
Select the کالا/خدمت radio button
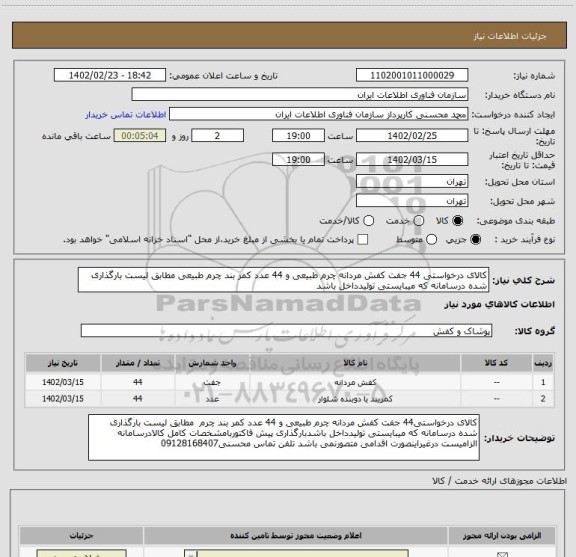tap(368, 220)
